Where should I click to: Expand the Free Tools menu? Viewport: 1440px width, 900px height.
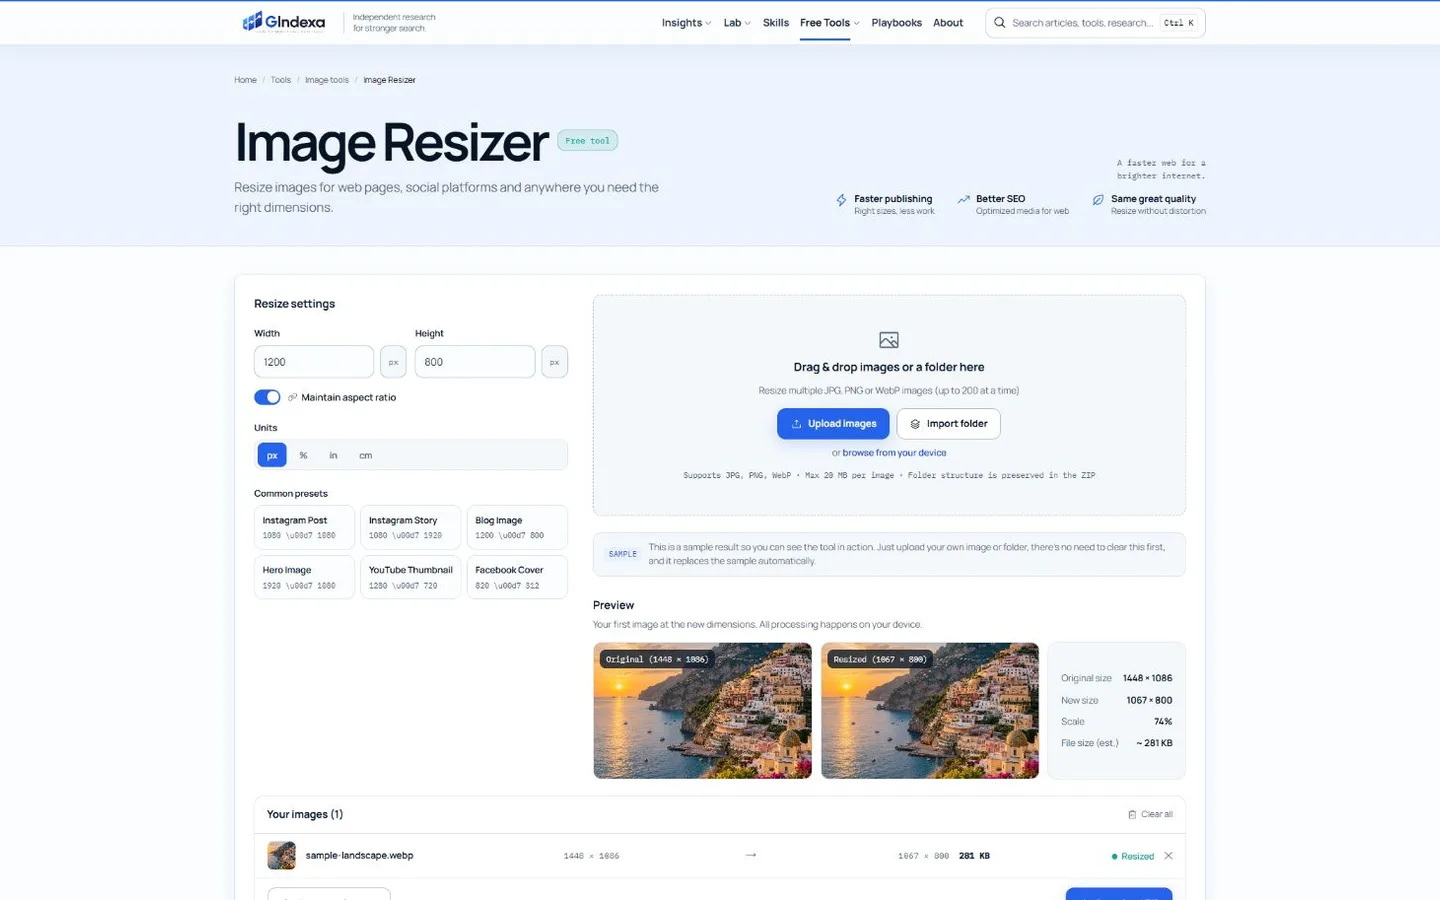[829, 22]
